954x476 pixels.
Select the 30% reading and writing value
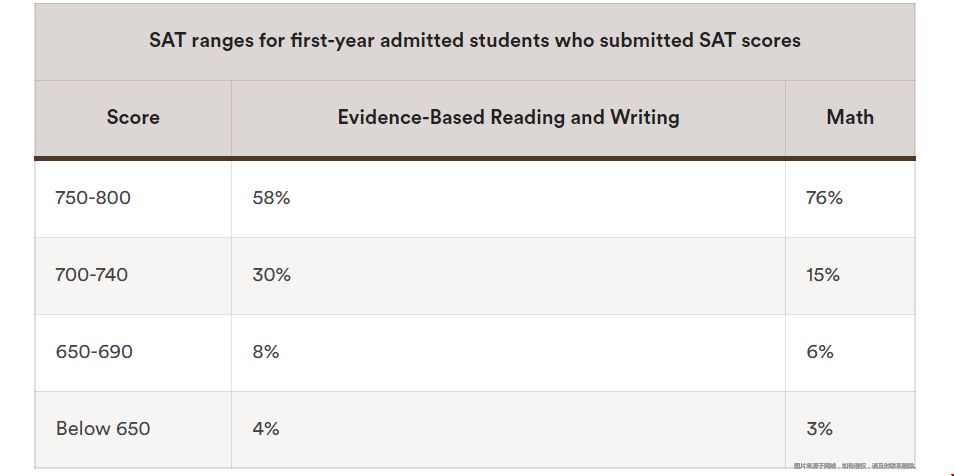[272, 275]
